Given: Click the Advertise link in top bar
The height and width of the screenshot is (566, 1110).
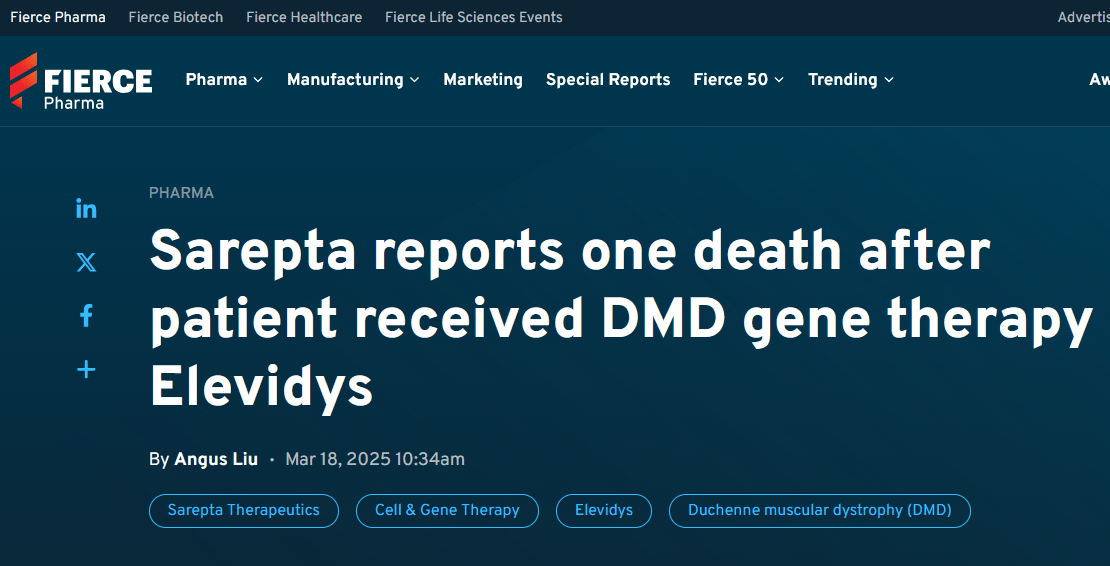Looking at the screenshot, I should tap(1084, 17).
